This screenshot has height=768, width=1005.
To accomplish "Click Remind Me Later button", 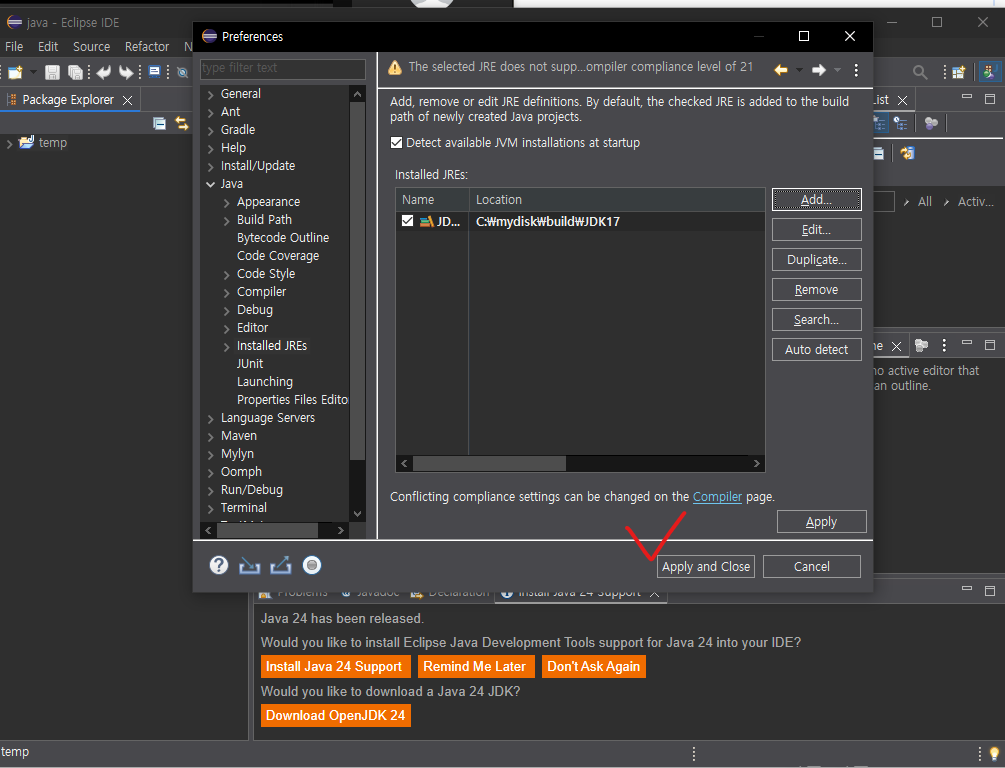I will click(x=474, y=667).
